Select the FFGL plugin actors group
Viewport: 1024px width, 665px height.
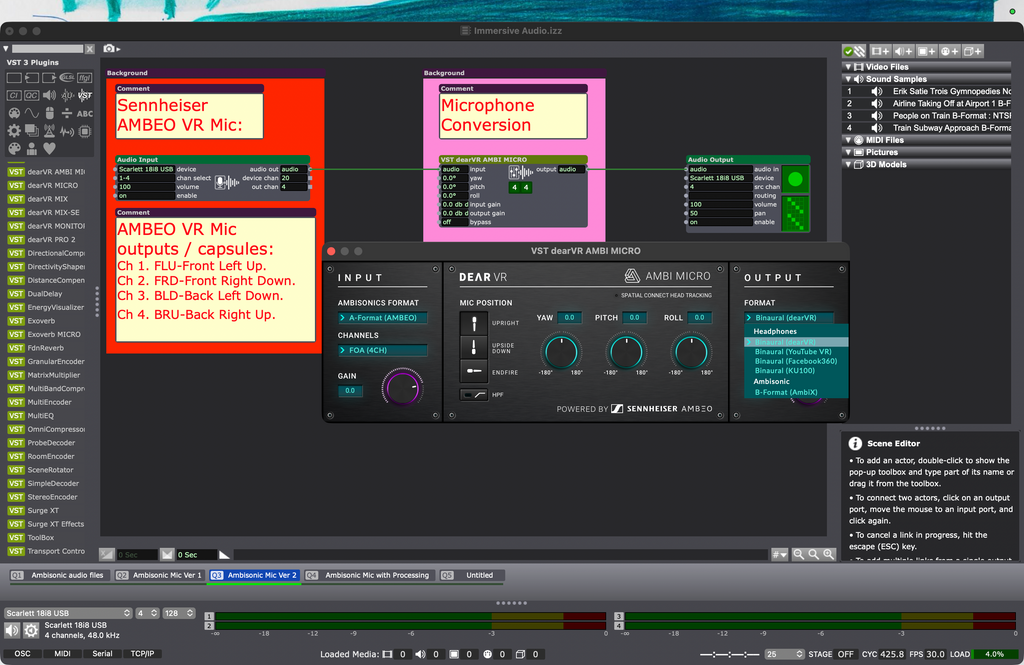tap(85, 78)
